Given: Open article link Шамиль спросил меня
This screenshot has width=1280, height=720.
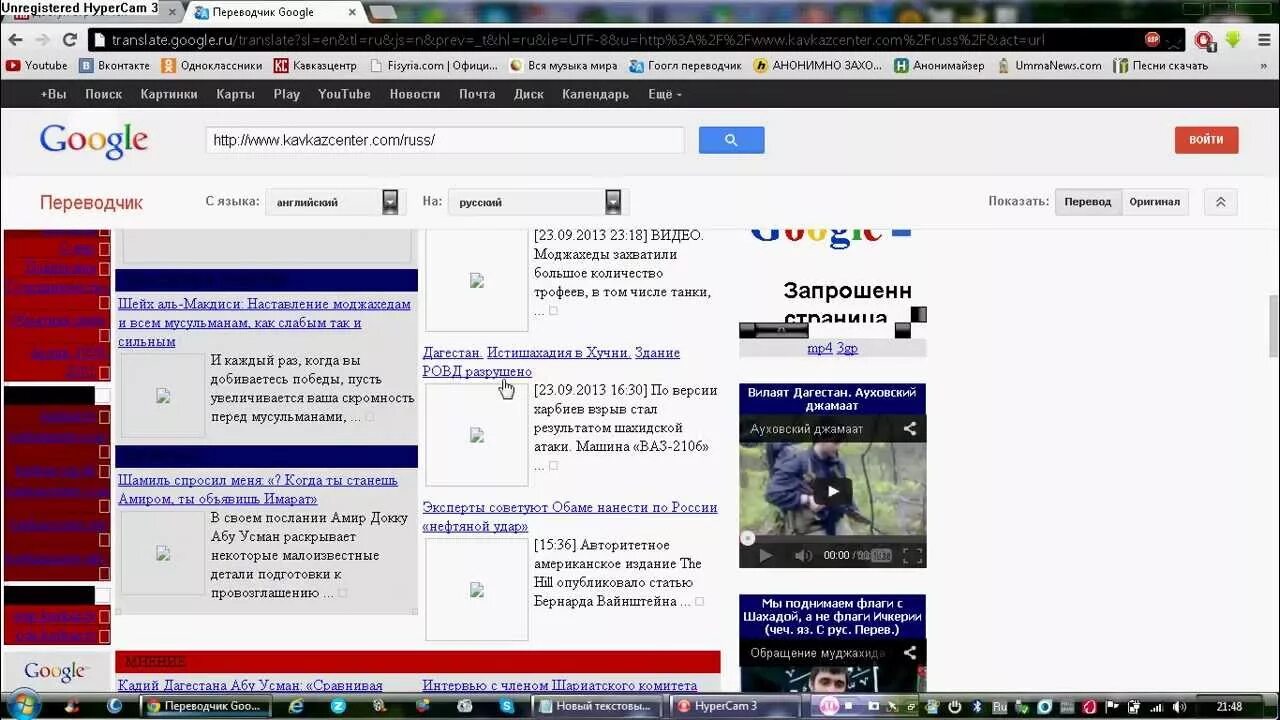Looking at the screenshot, I should (x=258, y=489).
